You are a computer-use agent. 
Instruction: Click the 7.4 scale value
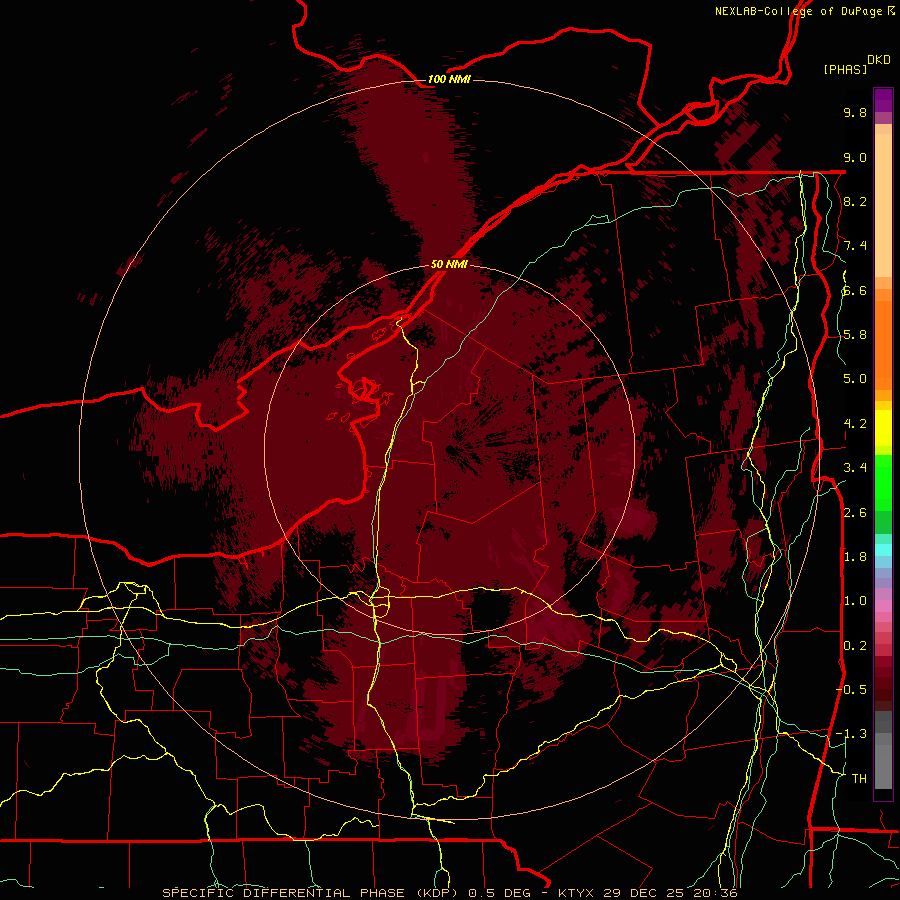pos(855,246)
